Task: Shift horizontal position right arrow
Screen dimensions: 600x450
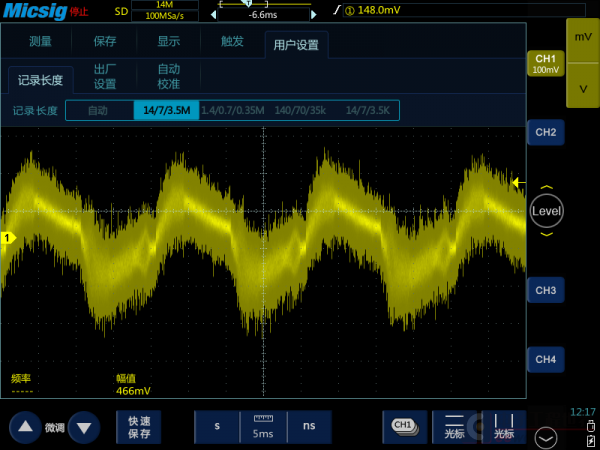Action: click(x=314, y=15)
